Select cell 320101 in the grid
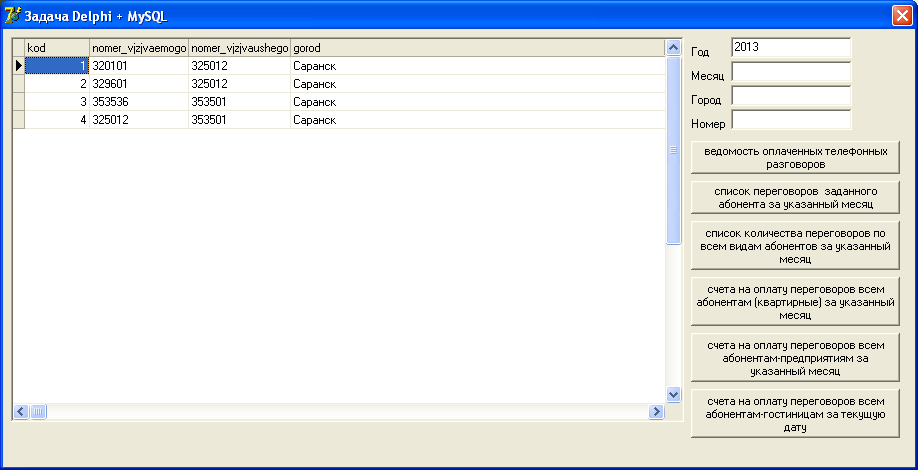This screenshot has height=470, width=918. point(139,66)
